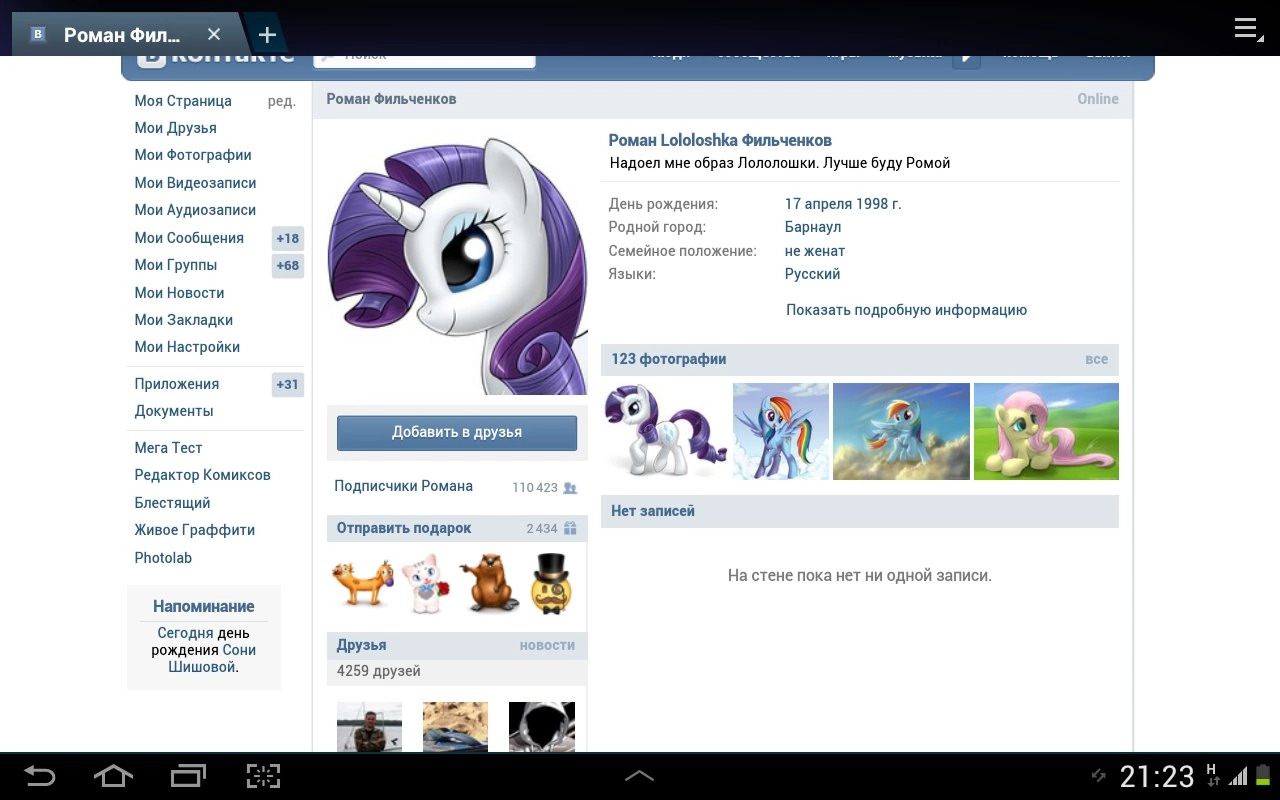Viewport: 1280px width, 800px height.
Task: Select the orange cat gift
Action: [x=363, y=583]
